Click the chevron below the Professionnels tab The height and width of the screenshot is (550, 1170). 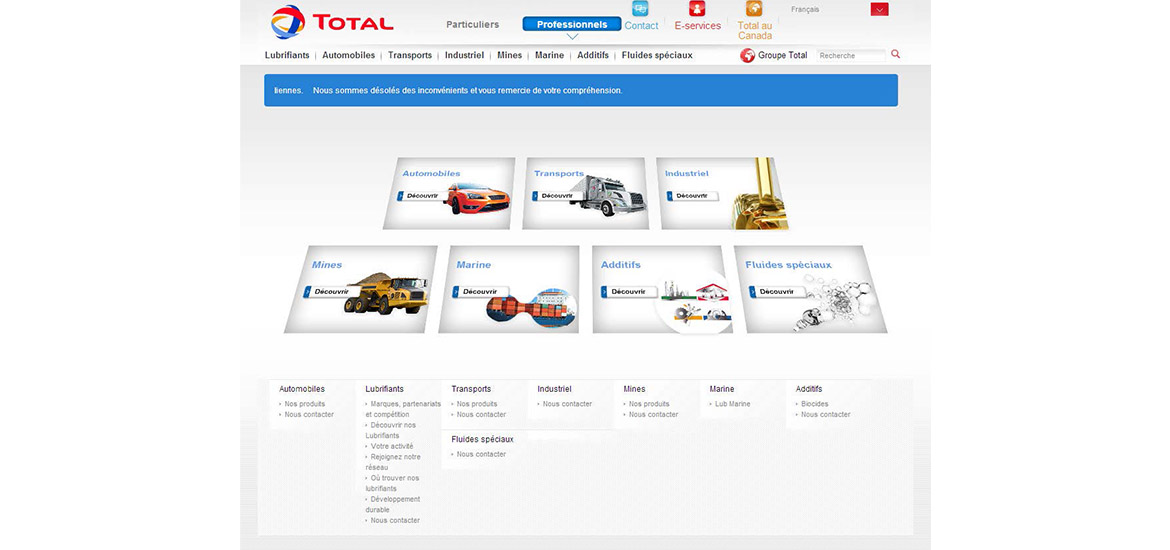pos(572,37)
